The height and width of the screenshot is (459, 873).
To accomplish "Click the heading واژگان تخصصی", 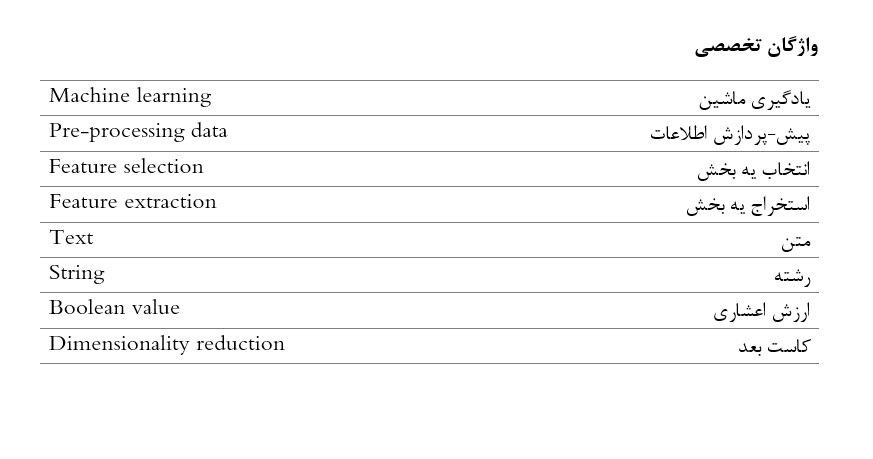I will pos(756,46).
